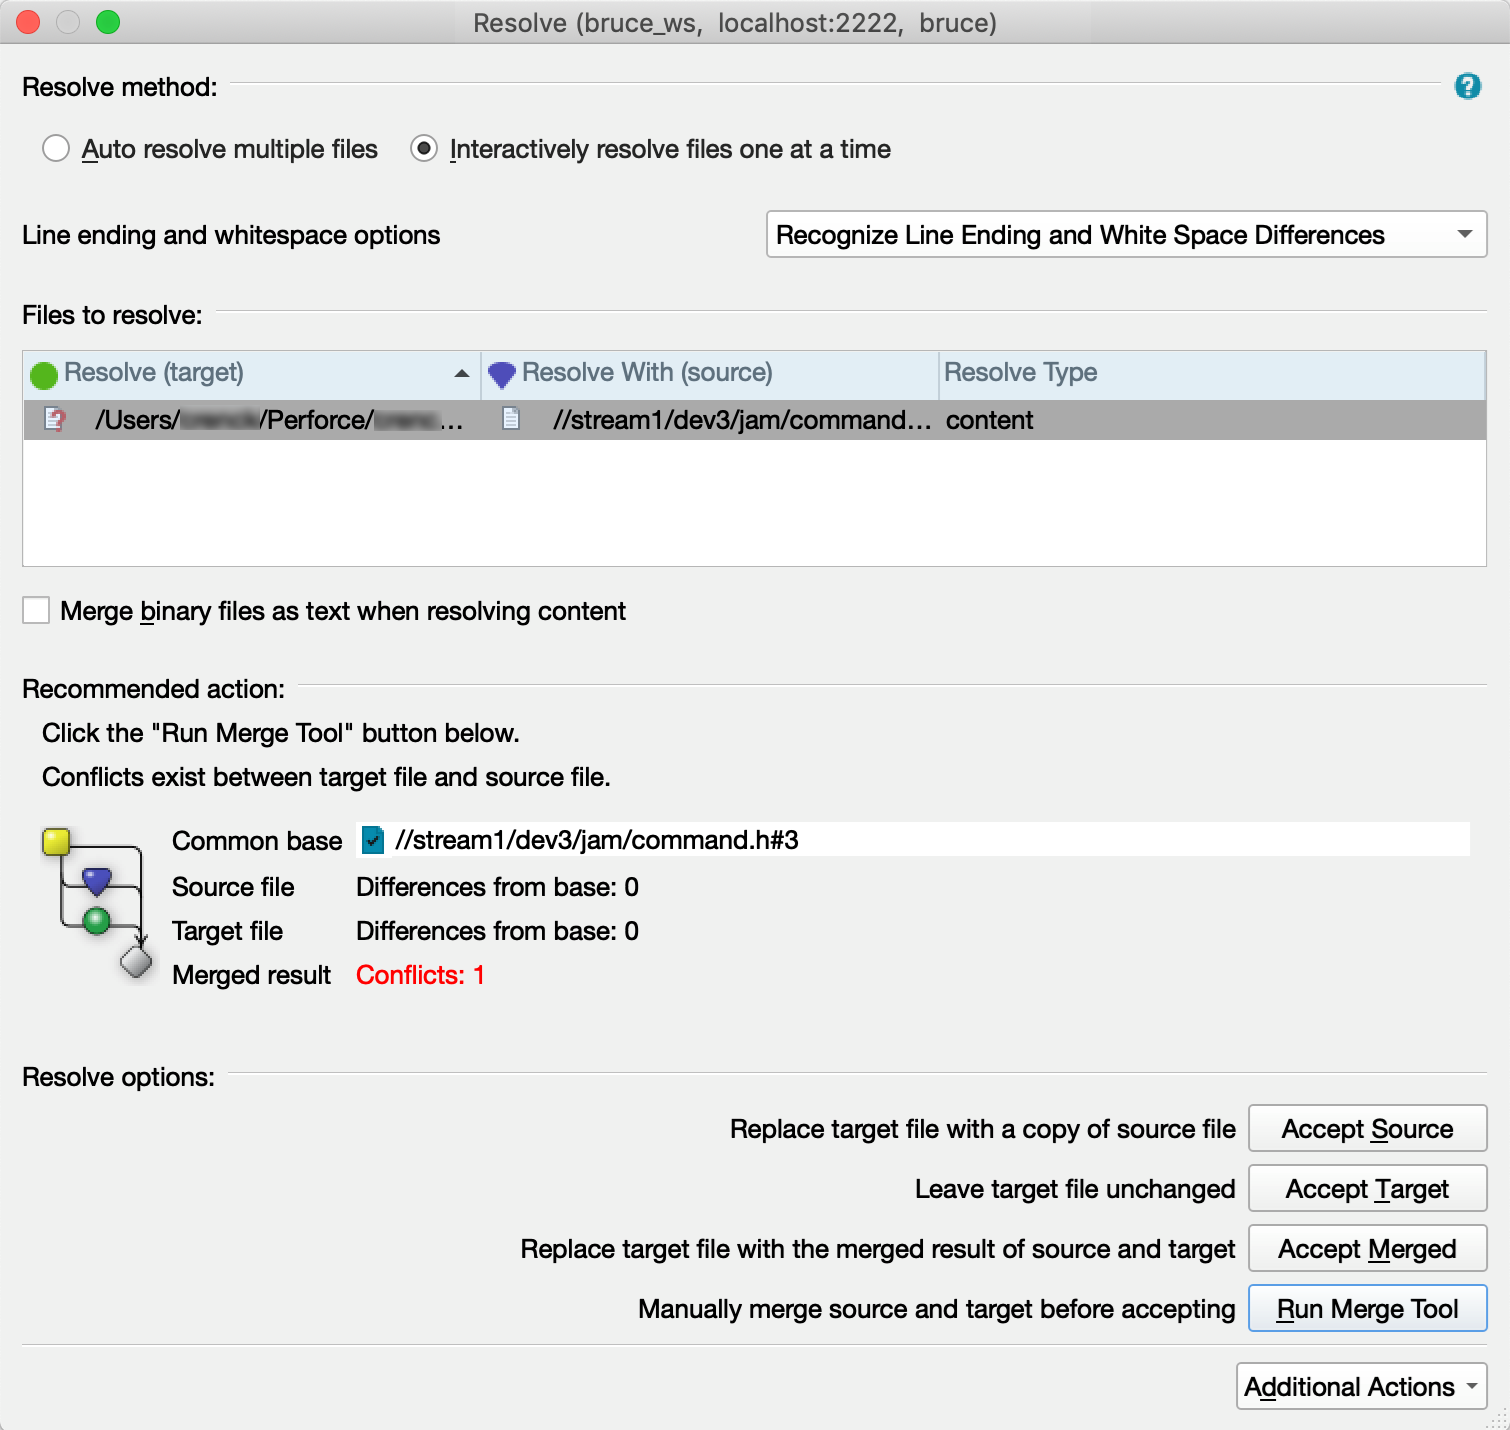Toggle sort arrow on Resolve (target) column
The image size is (1510, 1430).
pyautogui.click(x=461, y=374)
